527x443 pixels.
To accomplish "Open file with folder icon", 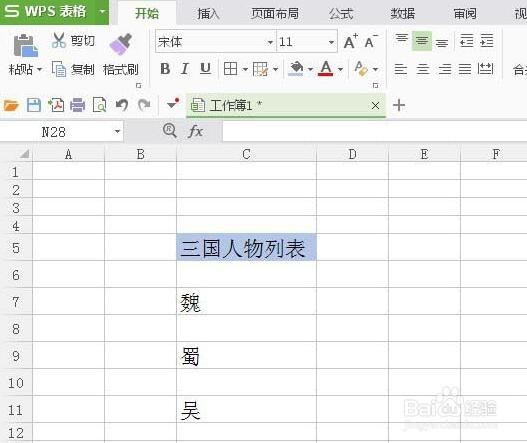I will (x=11, y=105).
